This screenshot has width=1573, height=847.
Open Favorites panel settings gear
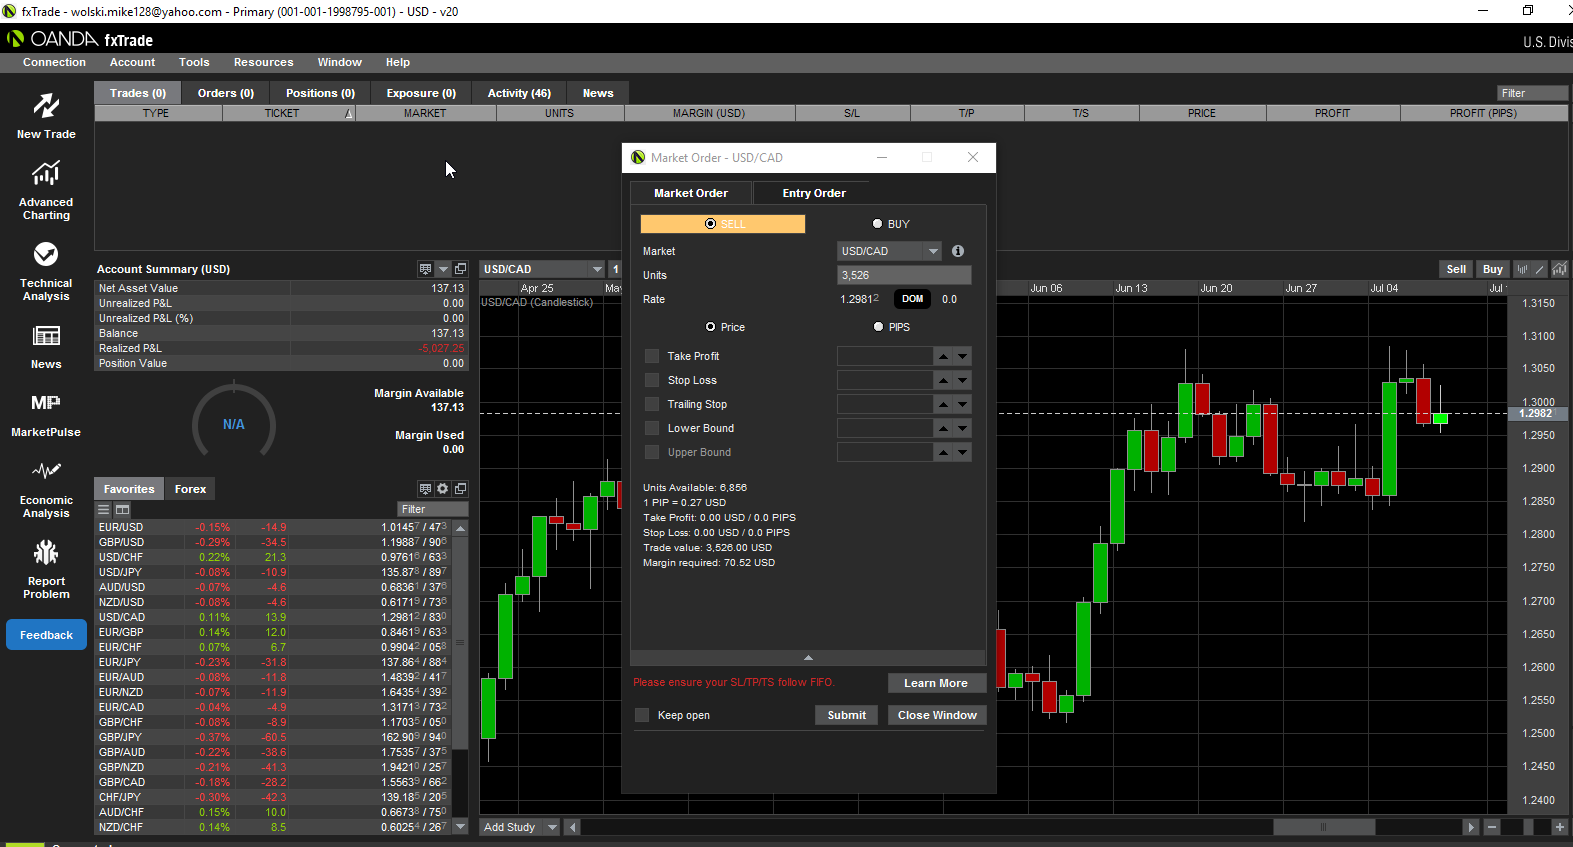442,489
